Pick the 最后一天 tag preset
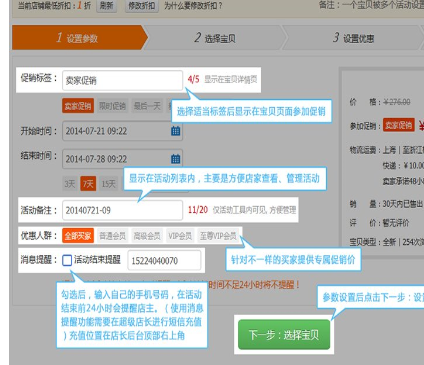This screenshot has width=424, height=365. click(147, 106)
